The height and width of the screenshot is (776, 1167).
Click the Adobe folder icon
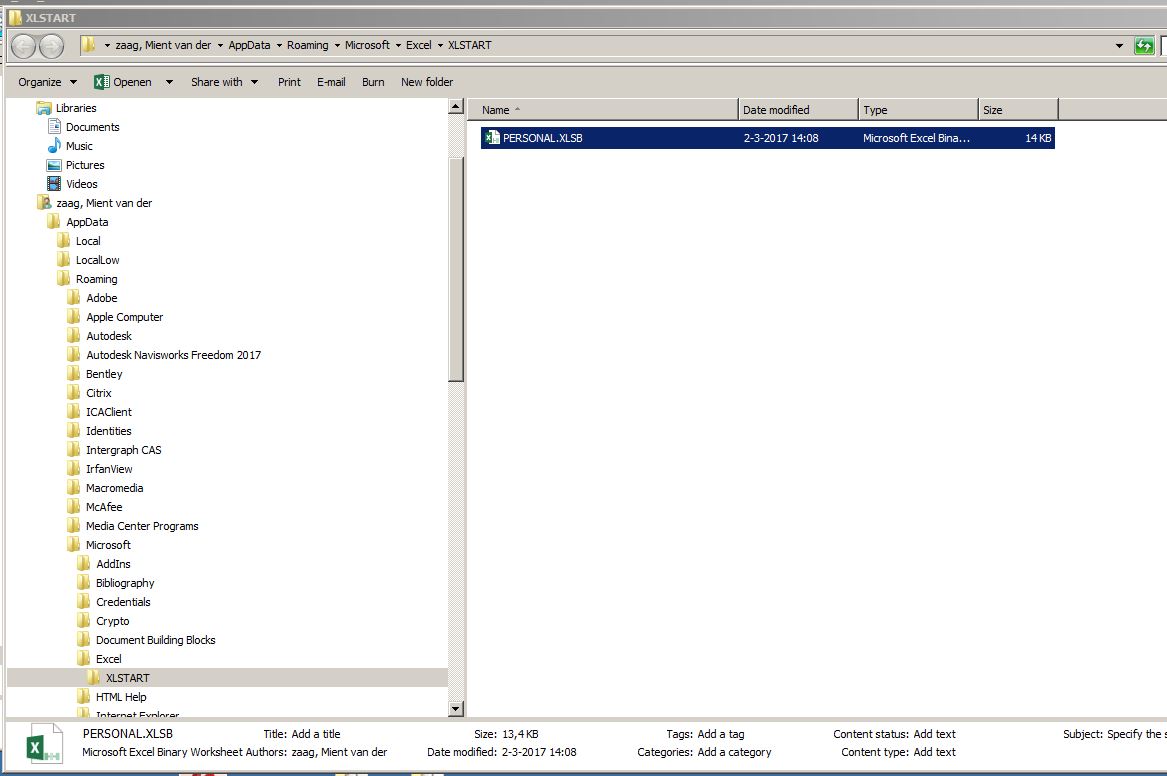(x=74, y=298)
